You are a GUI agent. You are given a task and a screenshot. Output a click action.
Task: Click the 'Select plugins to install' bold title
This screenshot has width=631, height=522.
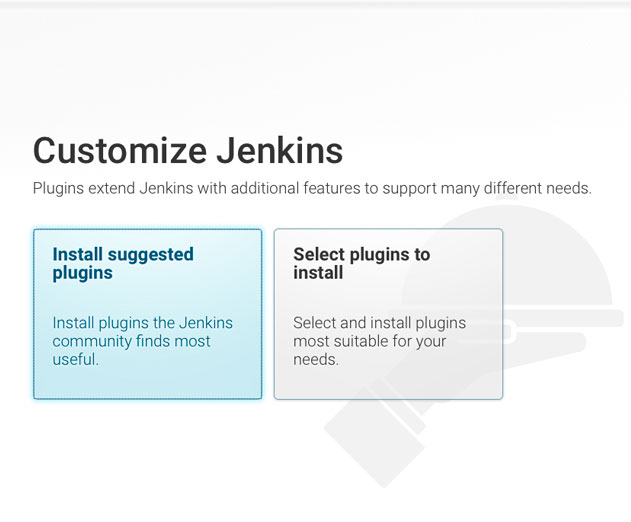(x=362, y=264)
